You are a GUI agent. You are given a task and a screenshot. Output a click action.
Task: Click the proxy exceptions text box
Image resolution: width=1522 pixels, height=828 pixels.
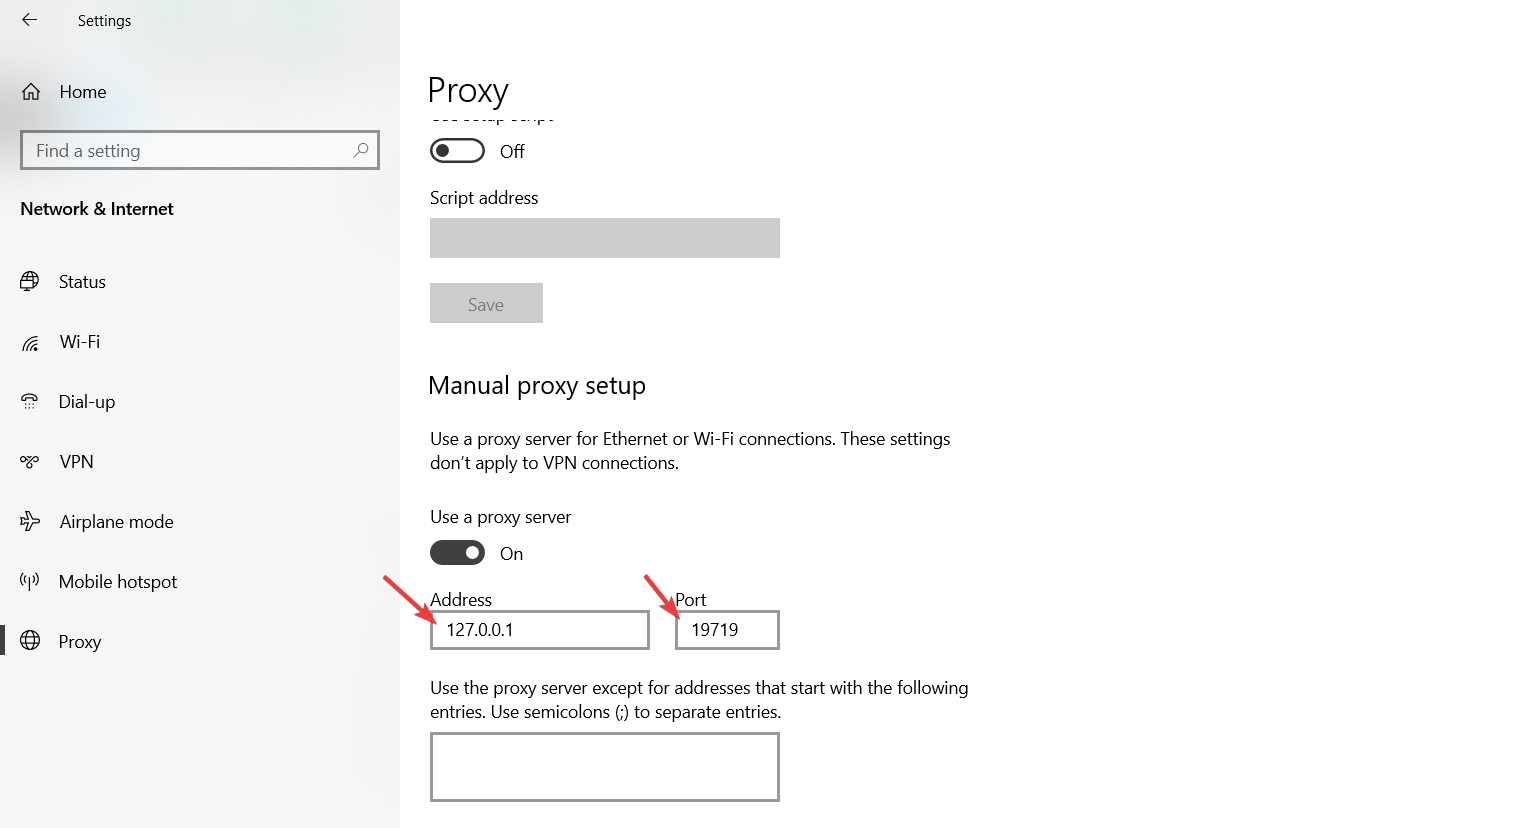tap(605, 767)
